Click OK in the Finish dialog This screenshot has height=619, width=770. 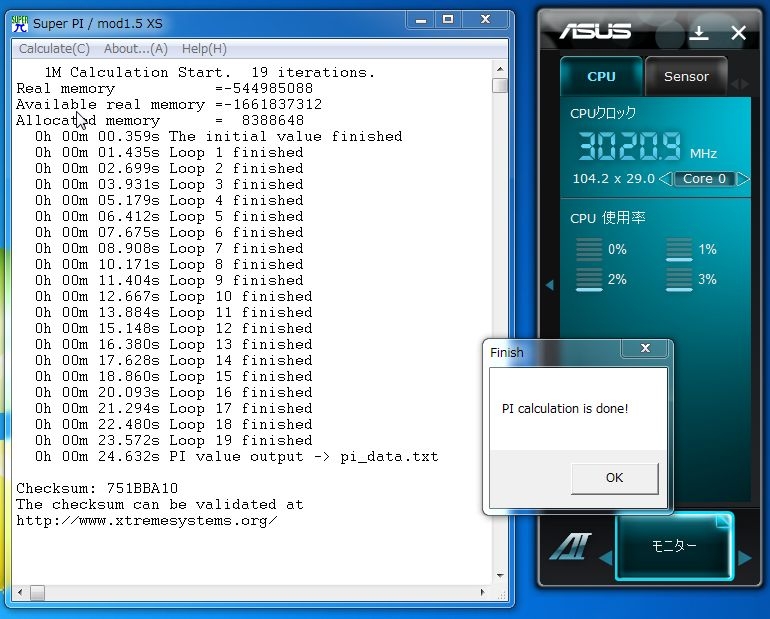(614, 478)
